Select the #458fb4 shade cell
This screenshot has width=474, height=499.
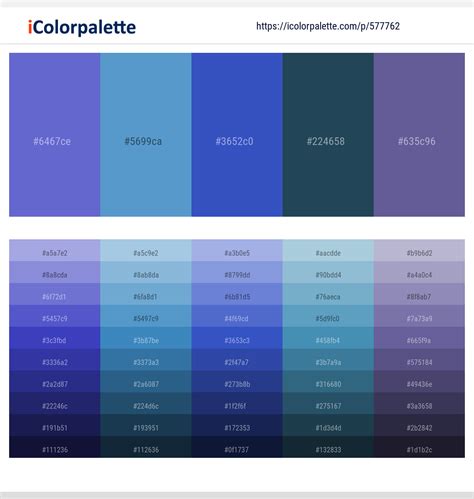(328, 338)
